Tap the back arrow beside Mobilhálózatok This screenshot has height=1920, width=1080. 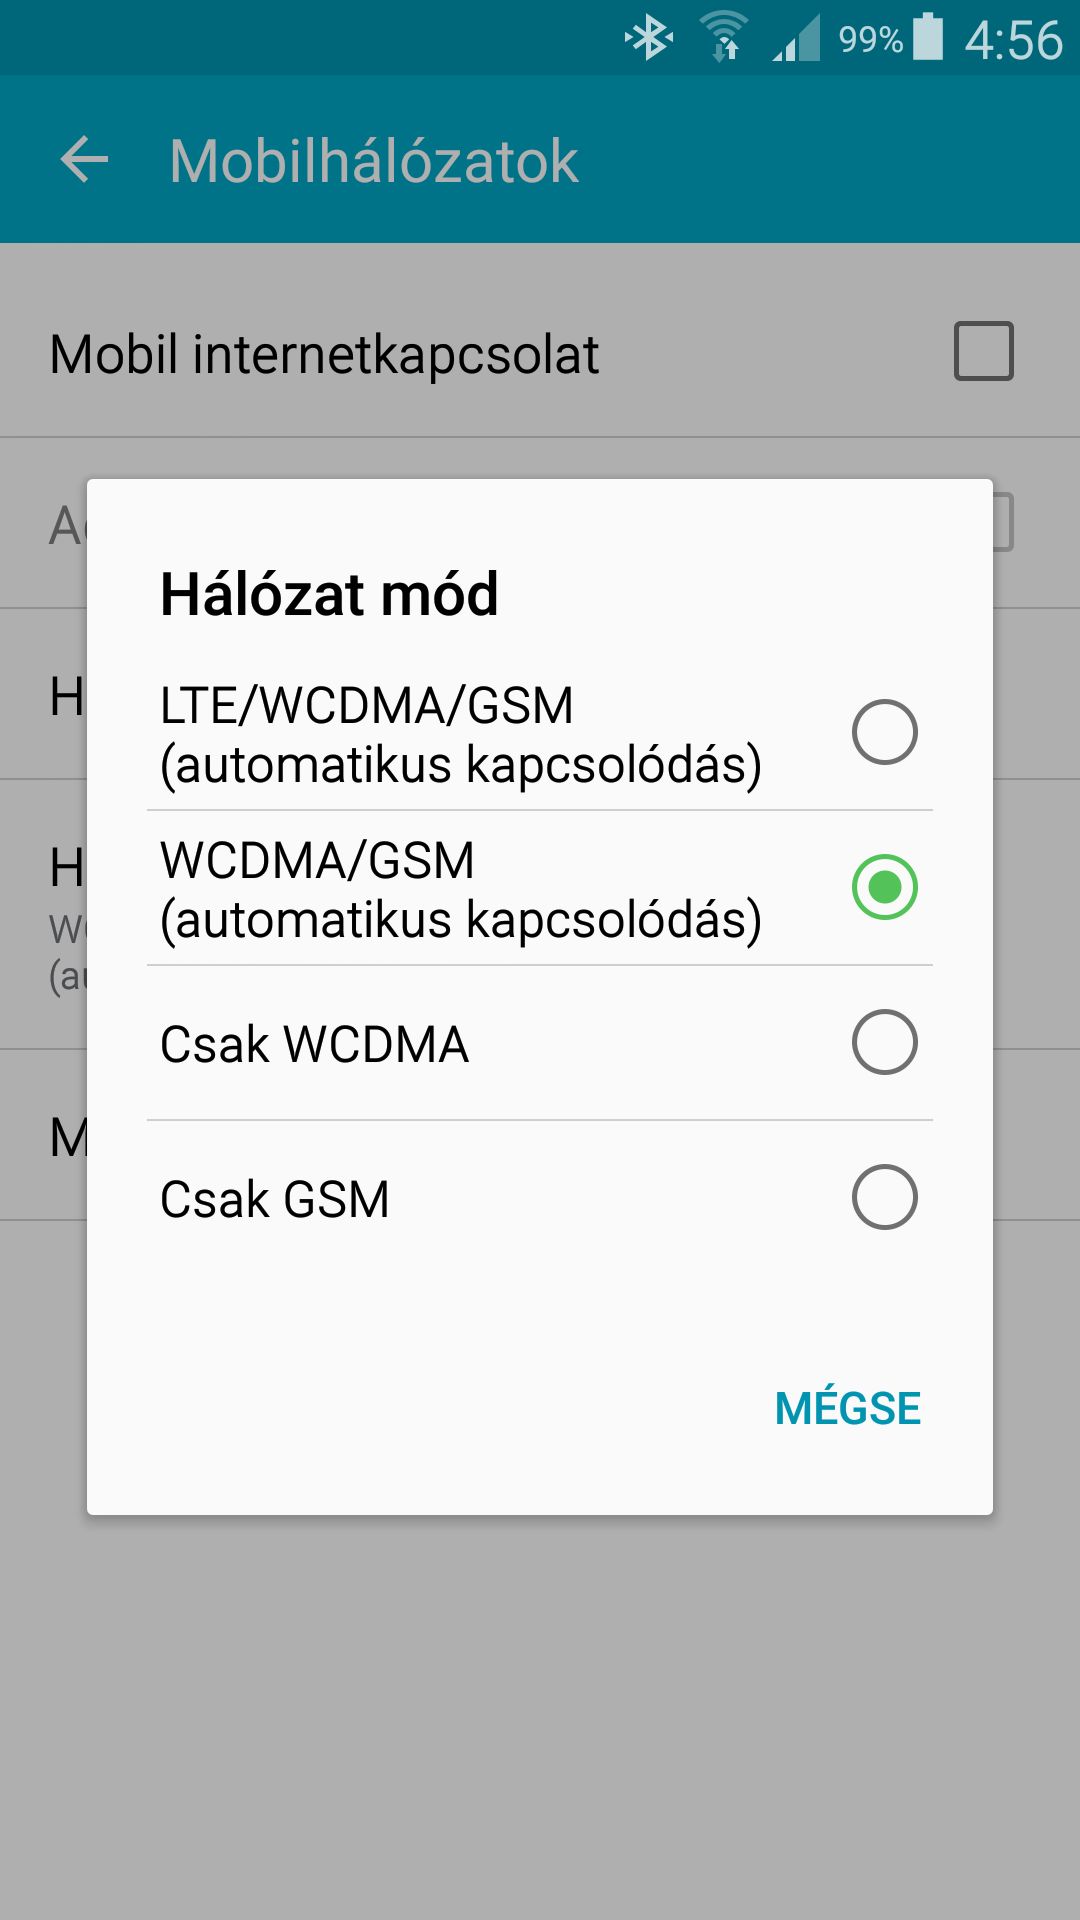(x=84, y=160)
